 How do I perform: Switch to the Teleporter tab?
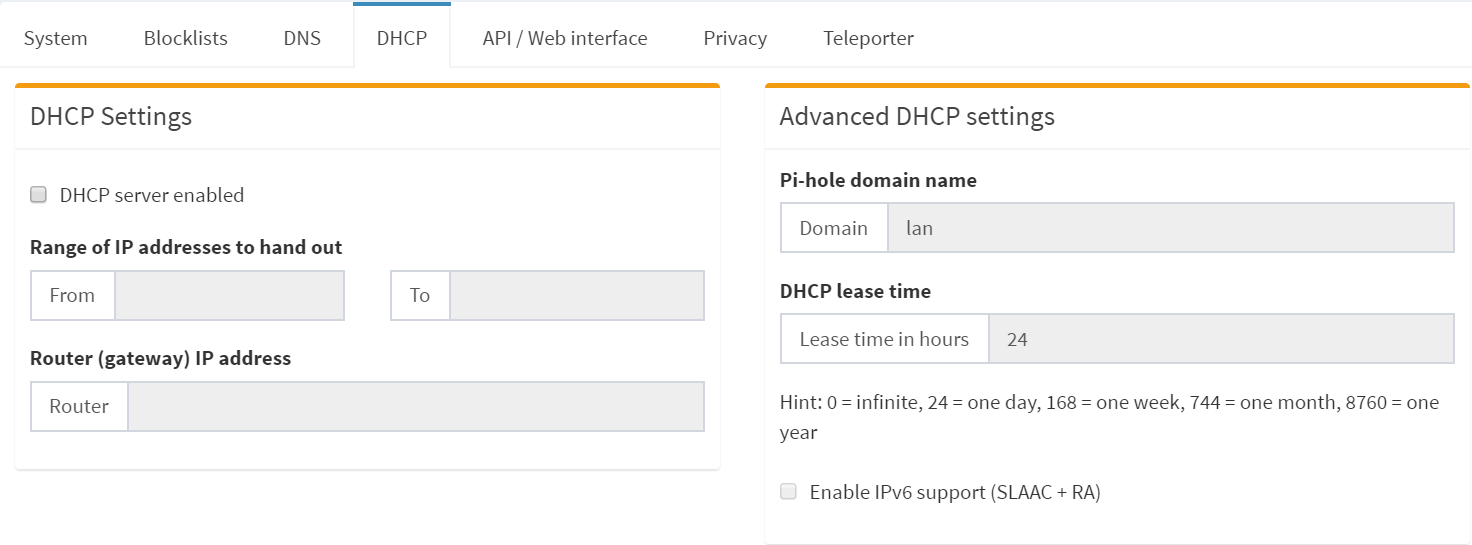tap(869, 38)
